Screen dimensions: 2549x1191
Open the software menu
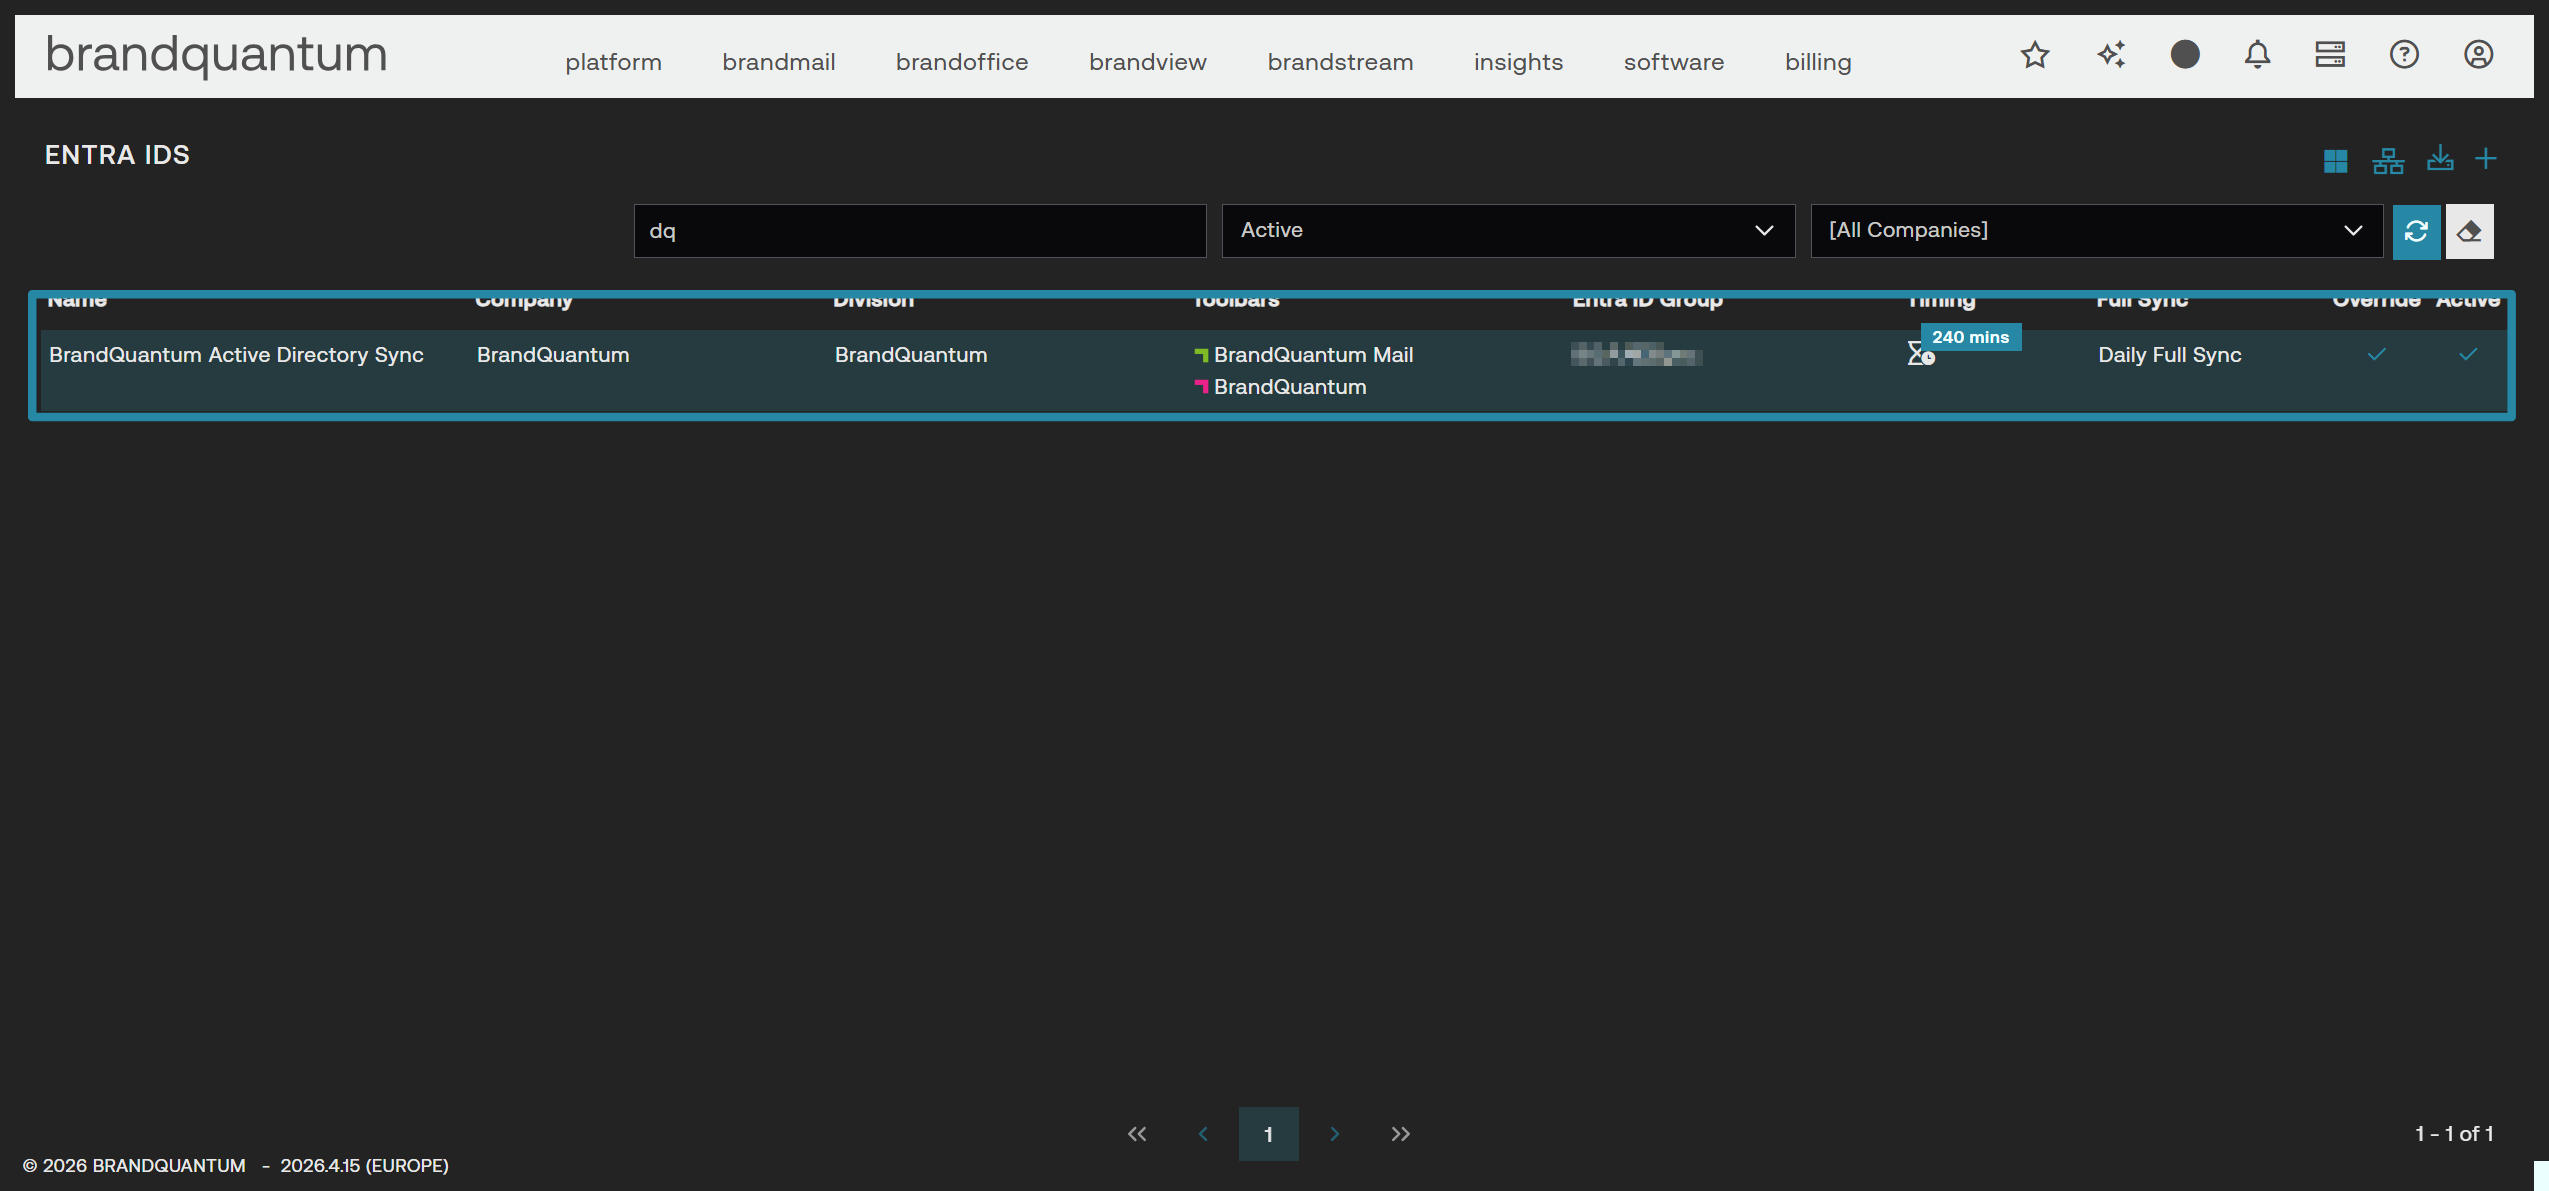click(x=1673, y=62)
